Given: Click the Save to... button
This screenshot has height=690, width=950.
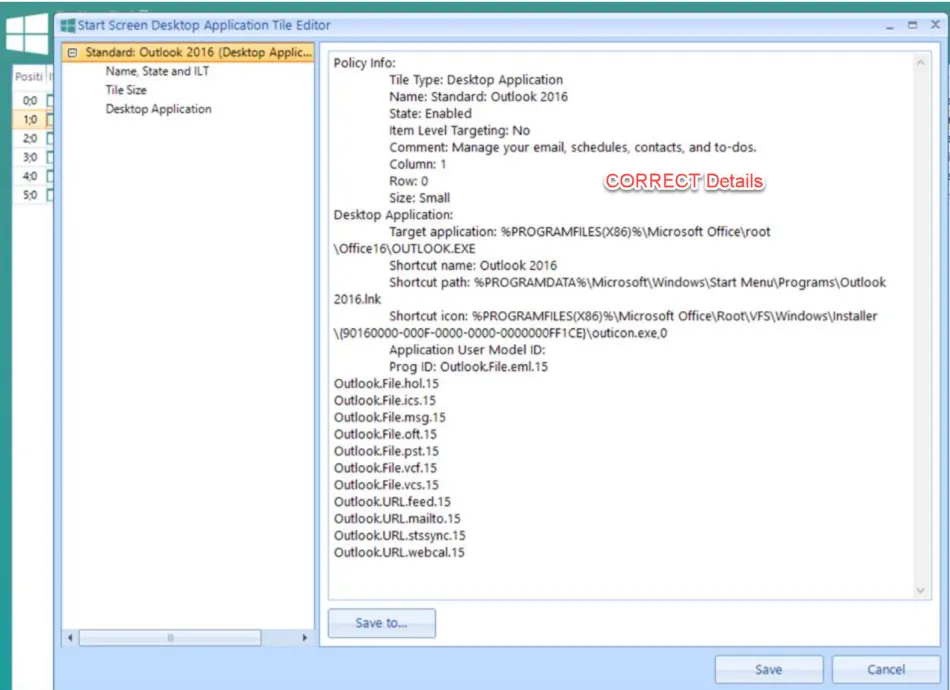Looking at the screenshot, I should (x=381, y=623).
